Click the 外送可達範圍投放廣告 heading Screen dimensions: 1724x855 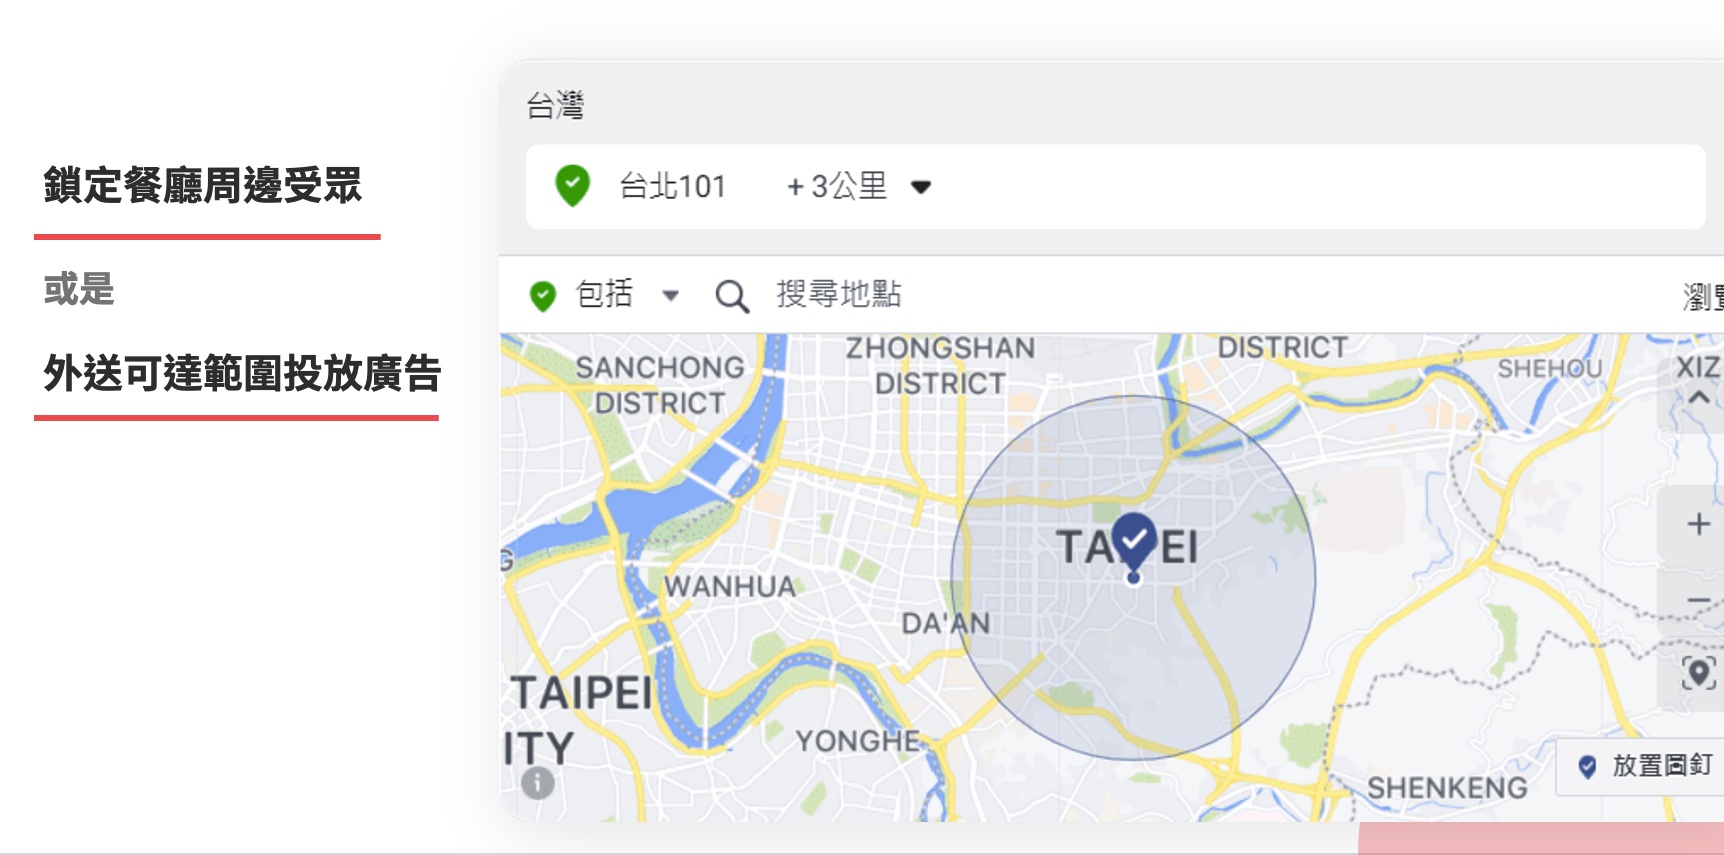pyautogui.click(x=242, y=373)
